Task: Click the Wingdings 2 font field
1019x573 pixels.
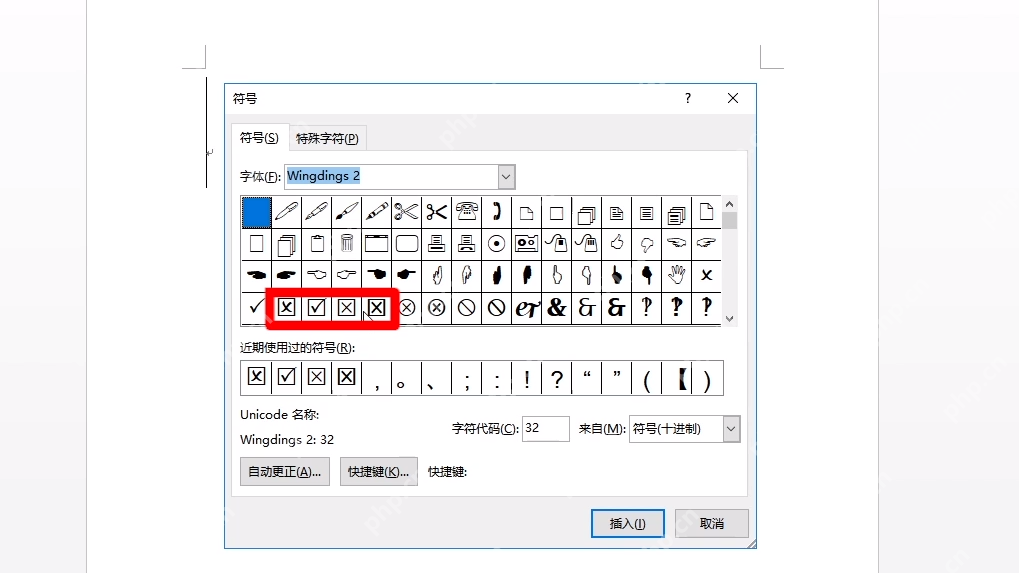Action: (x=392, y=177)
